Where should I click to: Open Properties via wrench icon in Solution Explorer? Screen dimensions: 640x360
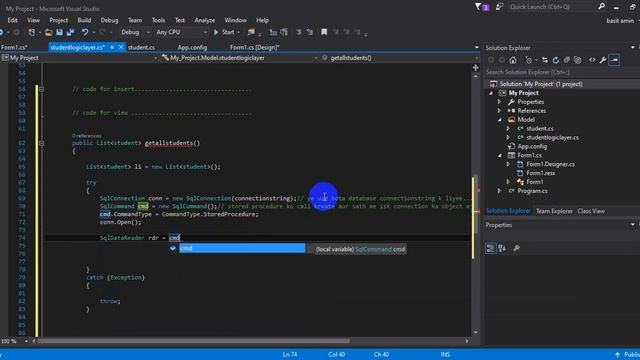(x=603, y=60)
